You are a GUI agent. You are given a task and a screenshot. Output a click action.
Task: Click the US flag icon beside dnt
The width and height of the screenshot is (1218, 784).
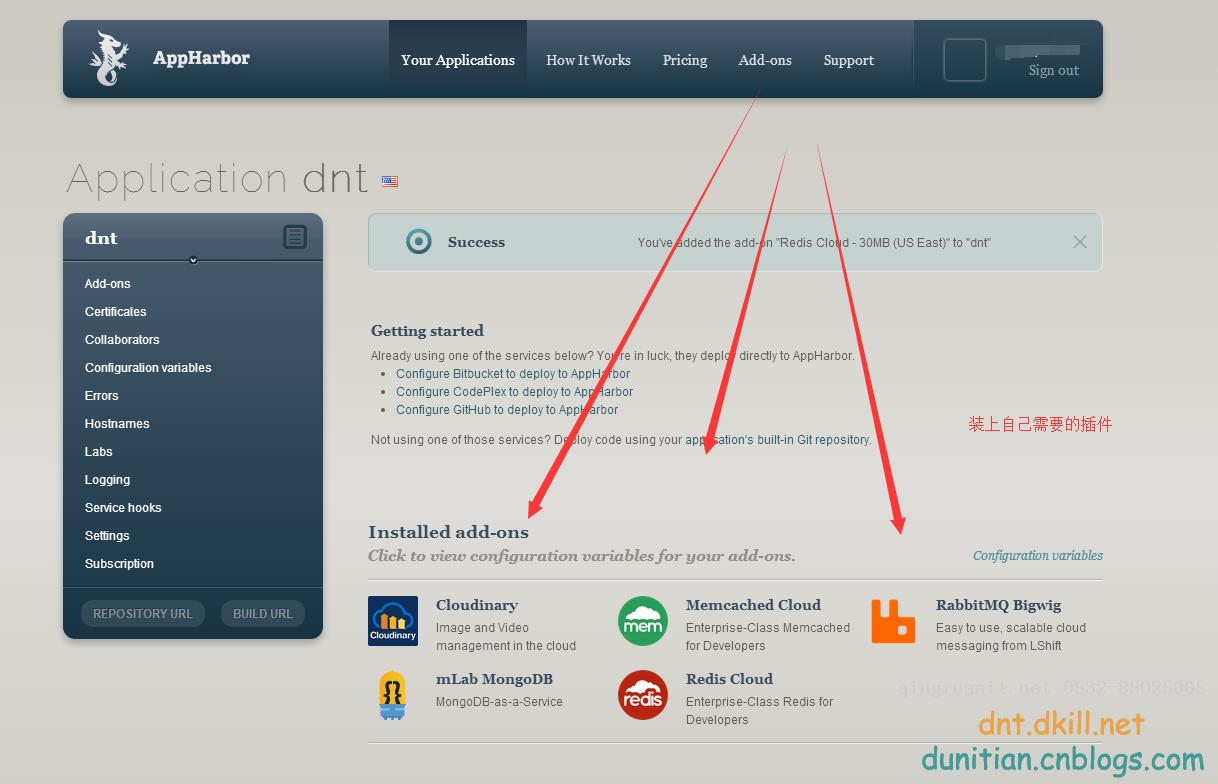click(x=390, y=181)
